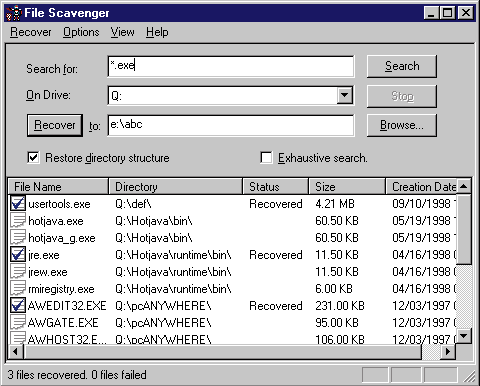Uncheck the jre.exe file checkbox
This screenshot has height=386, width=480.
[x=18, y=254]
